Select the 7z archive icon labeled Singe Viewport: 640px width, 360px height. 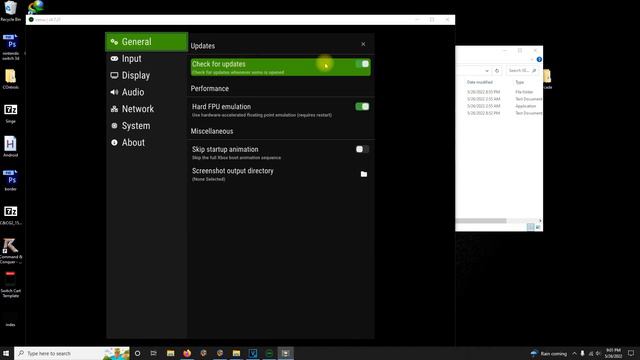(x=11, y=113)
